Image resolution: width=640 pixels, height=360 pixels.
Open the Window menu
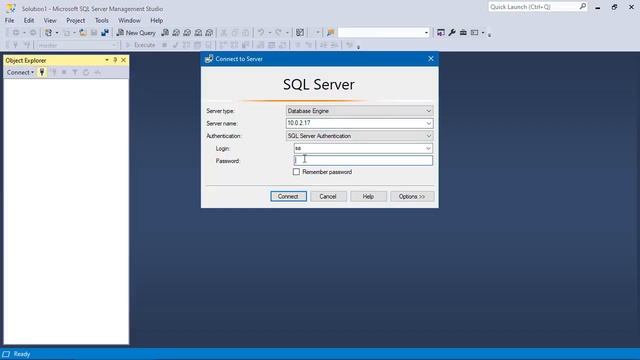tap(129, 20)
